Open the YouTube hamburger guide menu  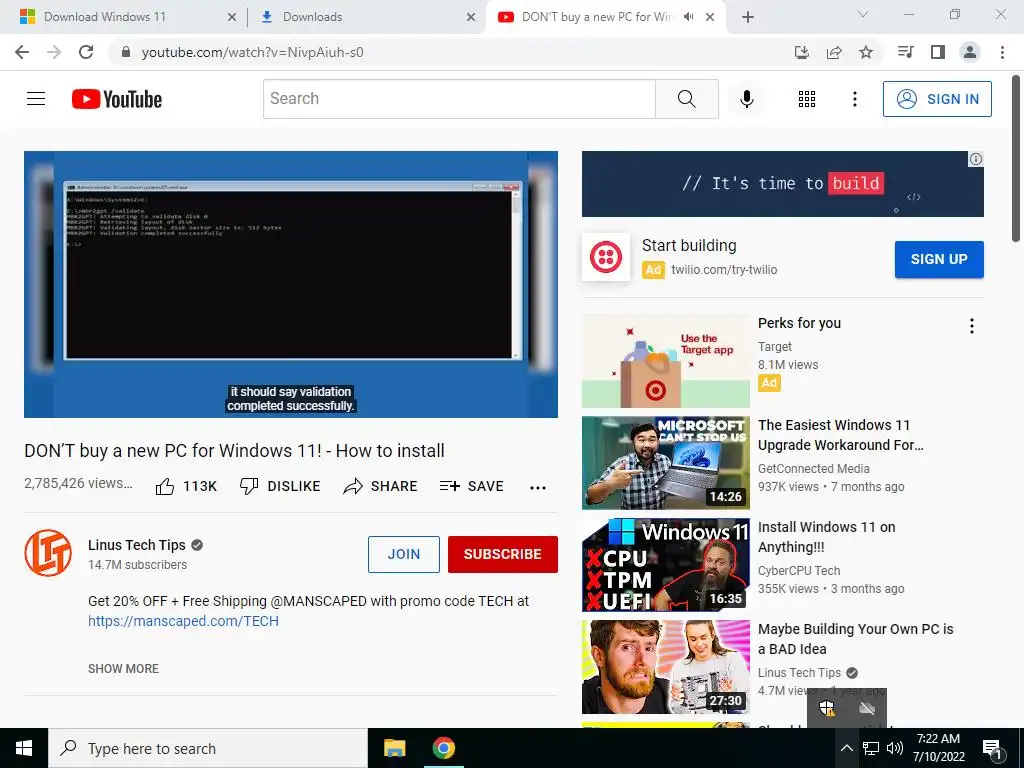(36, 99)
